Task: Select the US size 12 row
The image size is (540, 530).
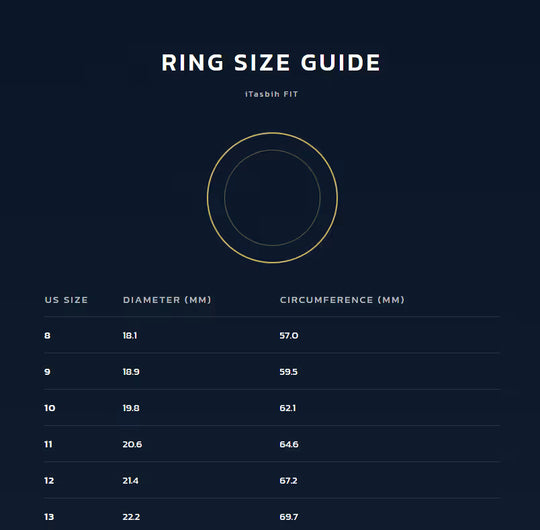Action: click(272, 480)
